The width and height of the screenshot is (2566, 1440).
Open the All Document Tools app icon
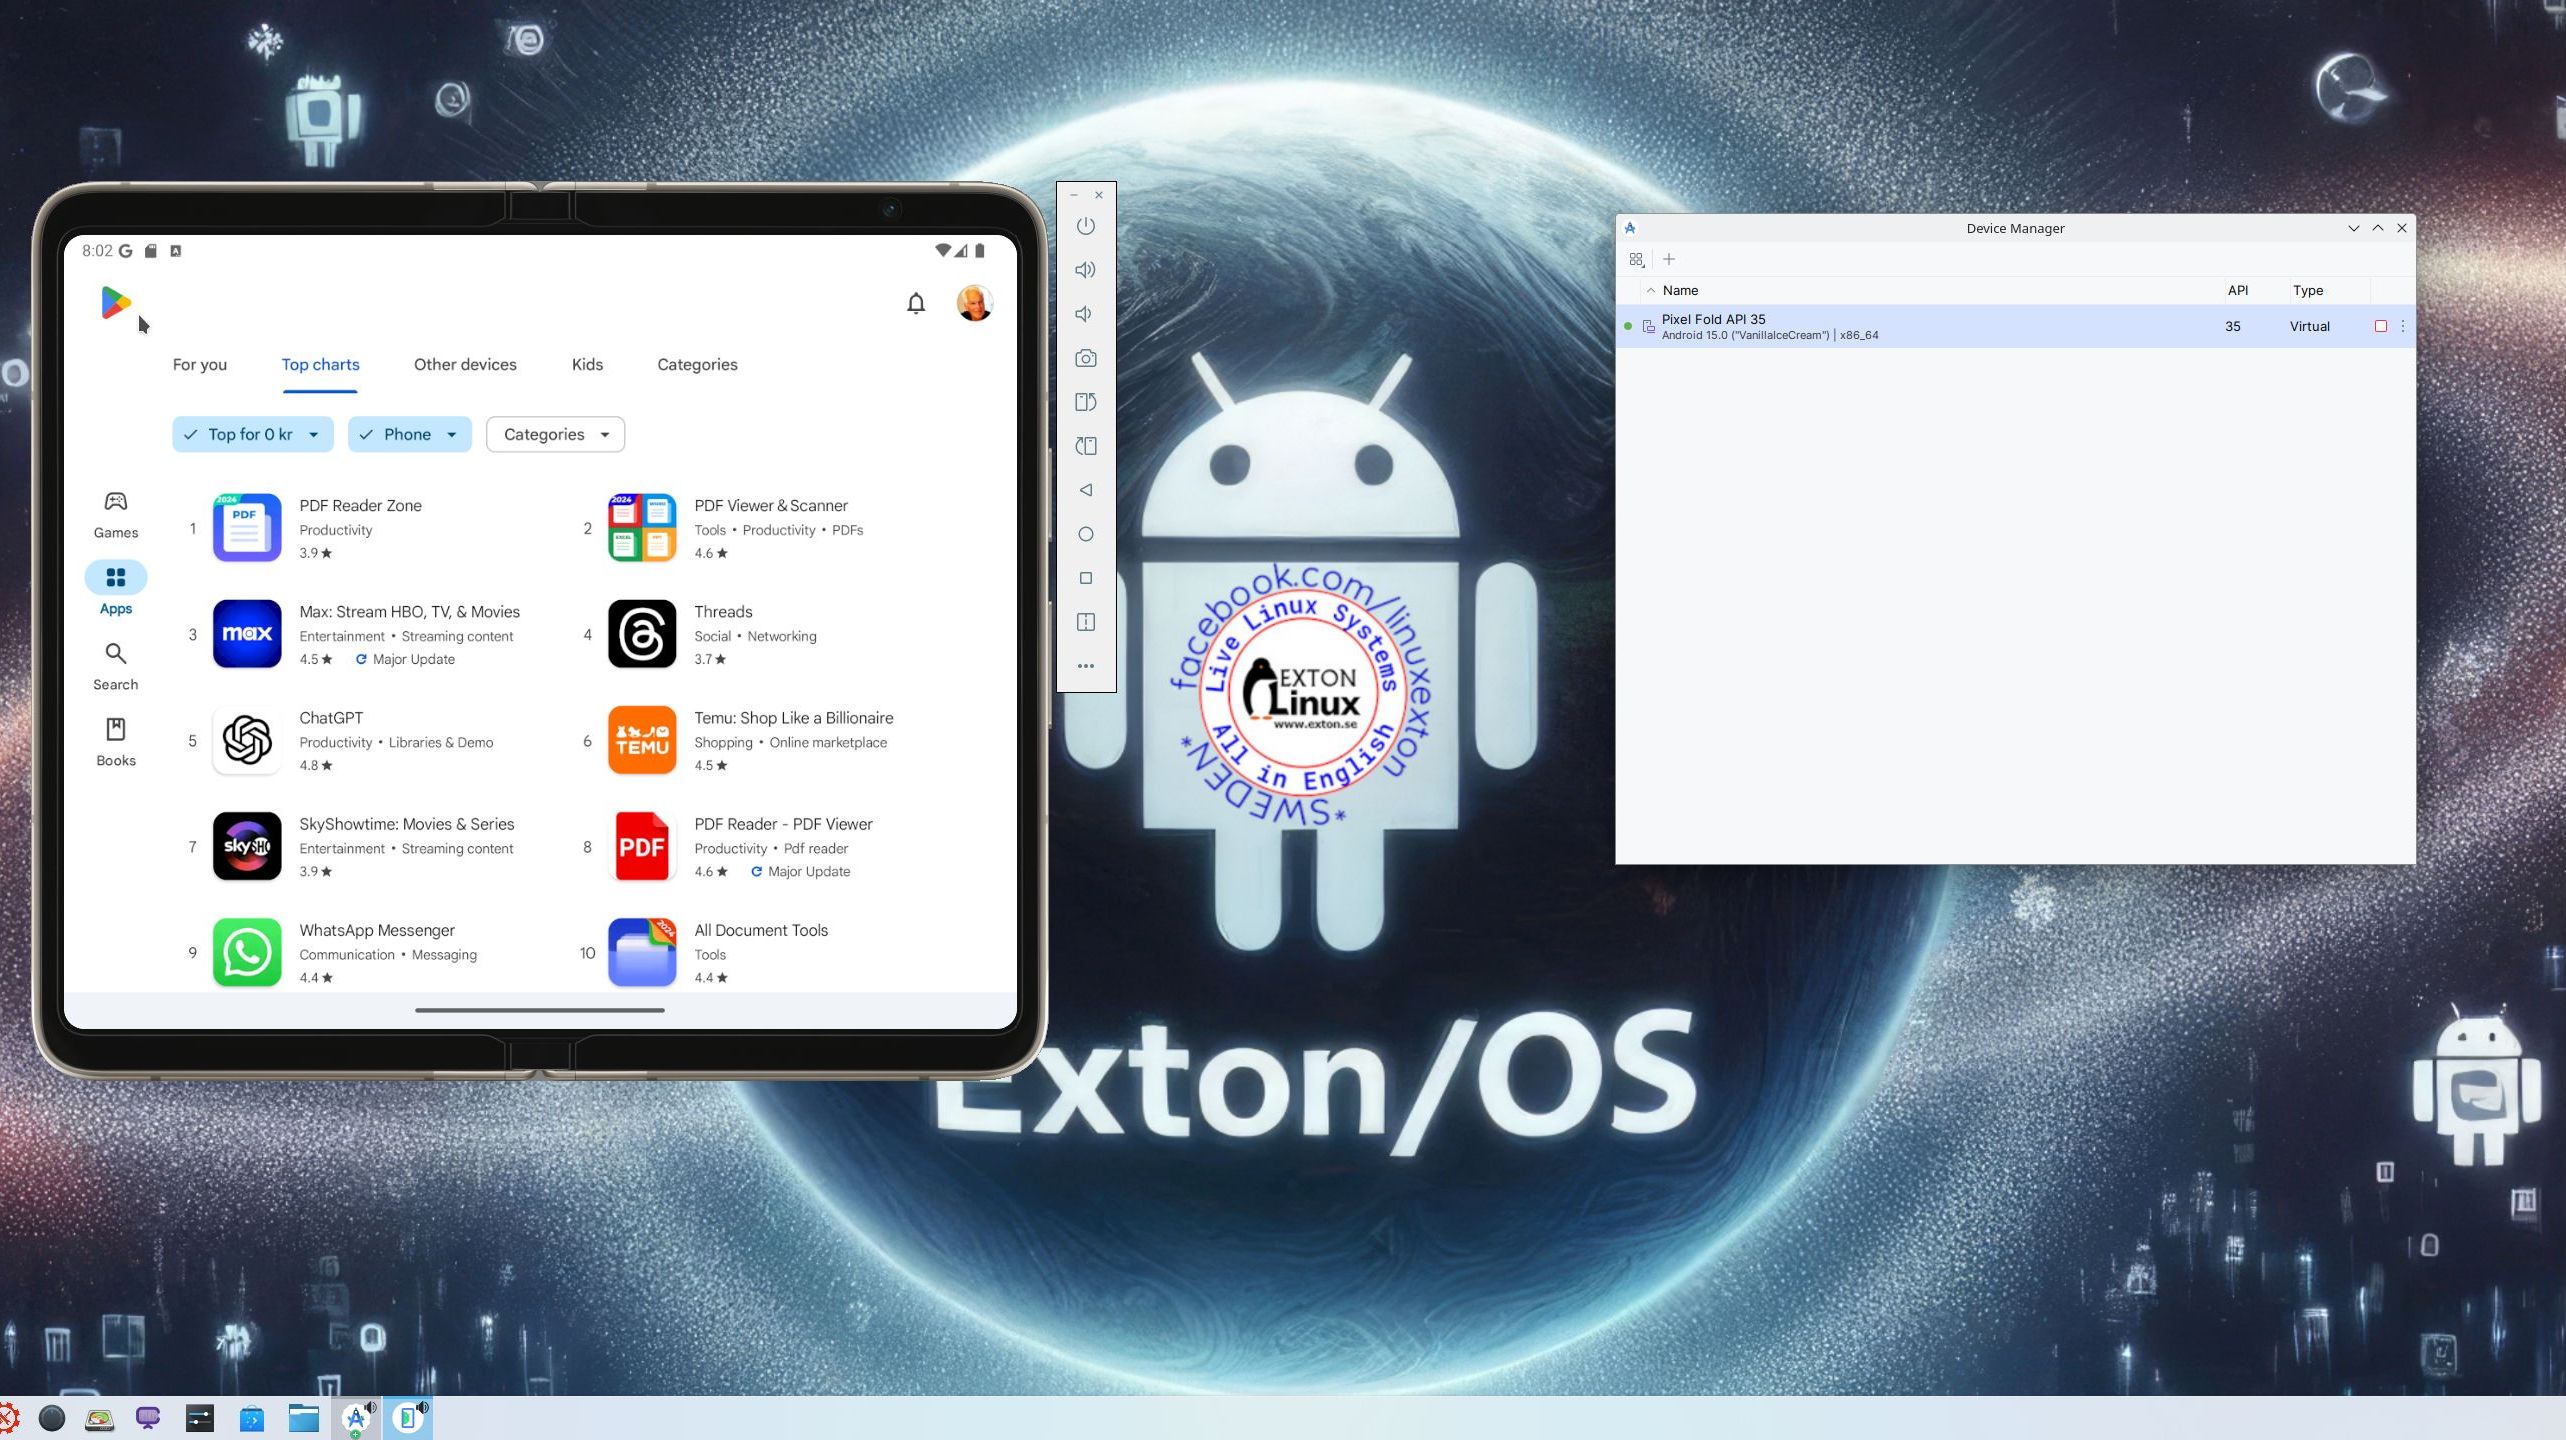[x=642, y=952]
